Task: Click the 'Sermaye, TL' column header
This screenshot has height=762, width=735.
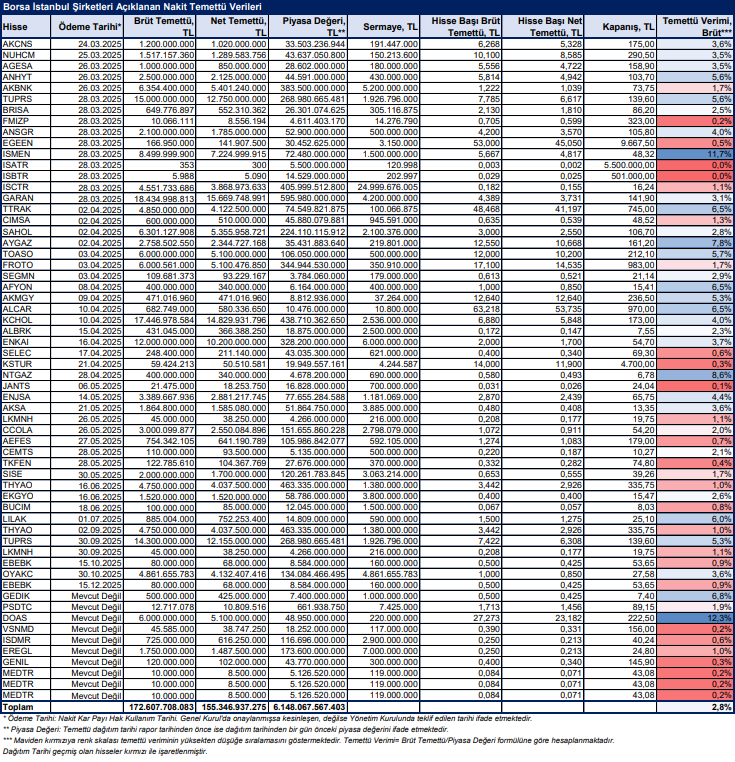Action: tap(384, 26)
